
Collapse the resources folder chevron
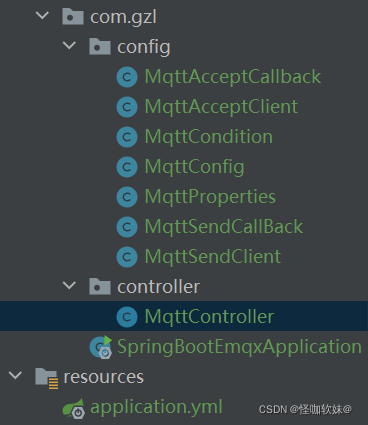(15, 375)
